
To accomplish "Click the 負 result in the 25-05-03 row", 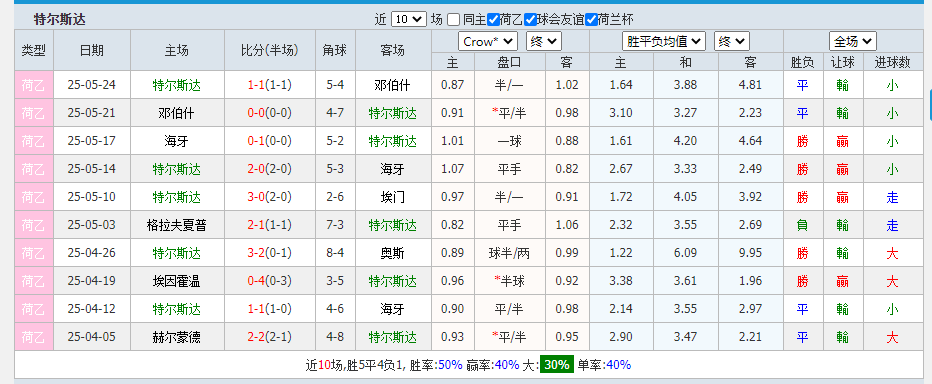I will (x=802, y=225).
